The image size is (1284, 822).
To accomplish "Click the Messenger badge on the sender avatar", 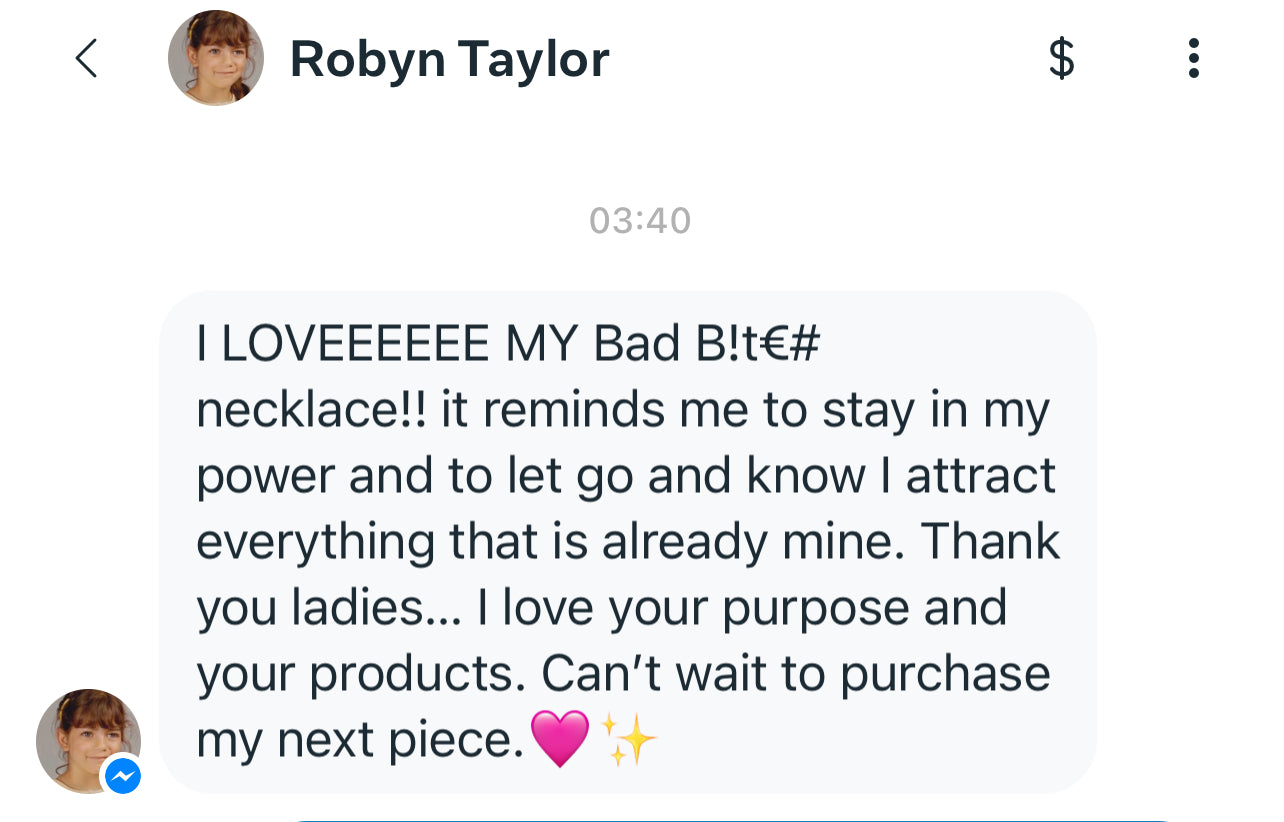I will pyautogui.click(x=123, y=775).
